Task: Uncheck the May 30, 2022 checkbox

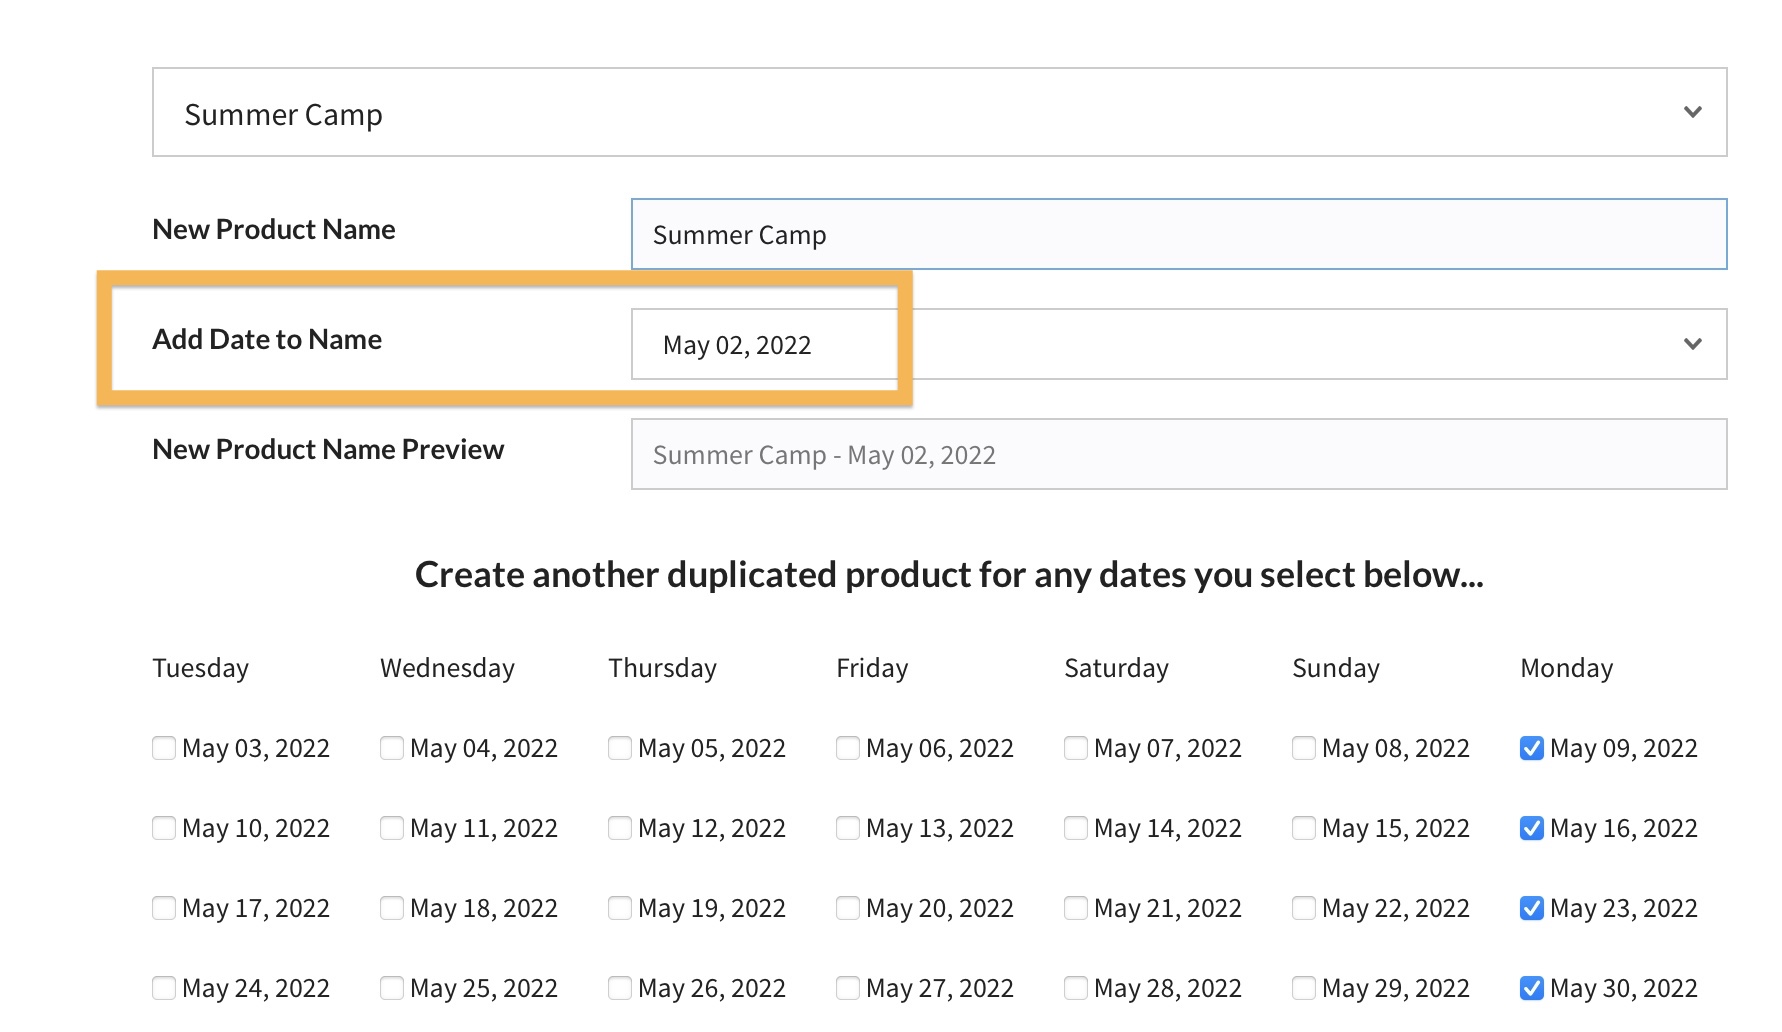Action: [1531, 988]
